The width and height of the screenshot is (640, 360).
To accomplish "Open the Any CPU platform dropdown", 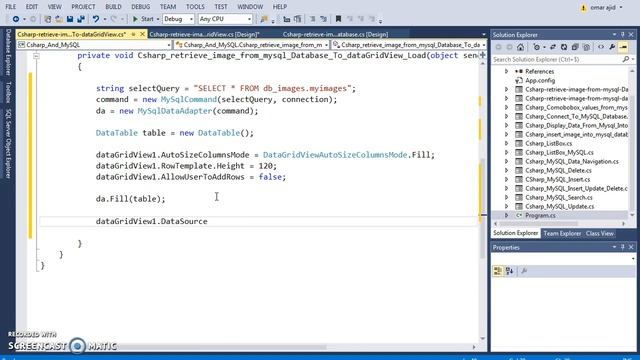I will point(225,19).
